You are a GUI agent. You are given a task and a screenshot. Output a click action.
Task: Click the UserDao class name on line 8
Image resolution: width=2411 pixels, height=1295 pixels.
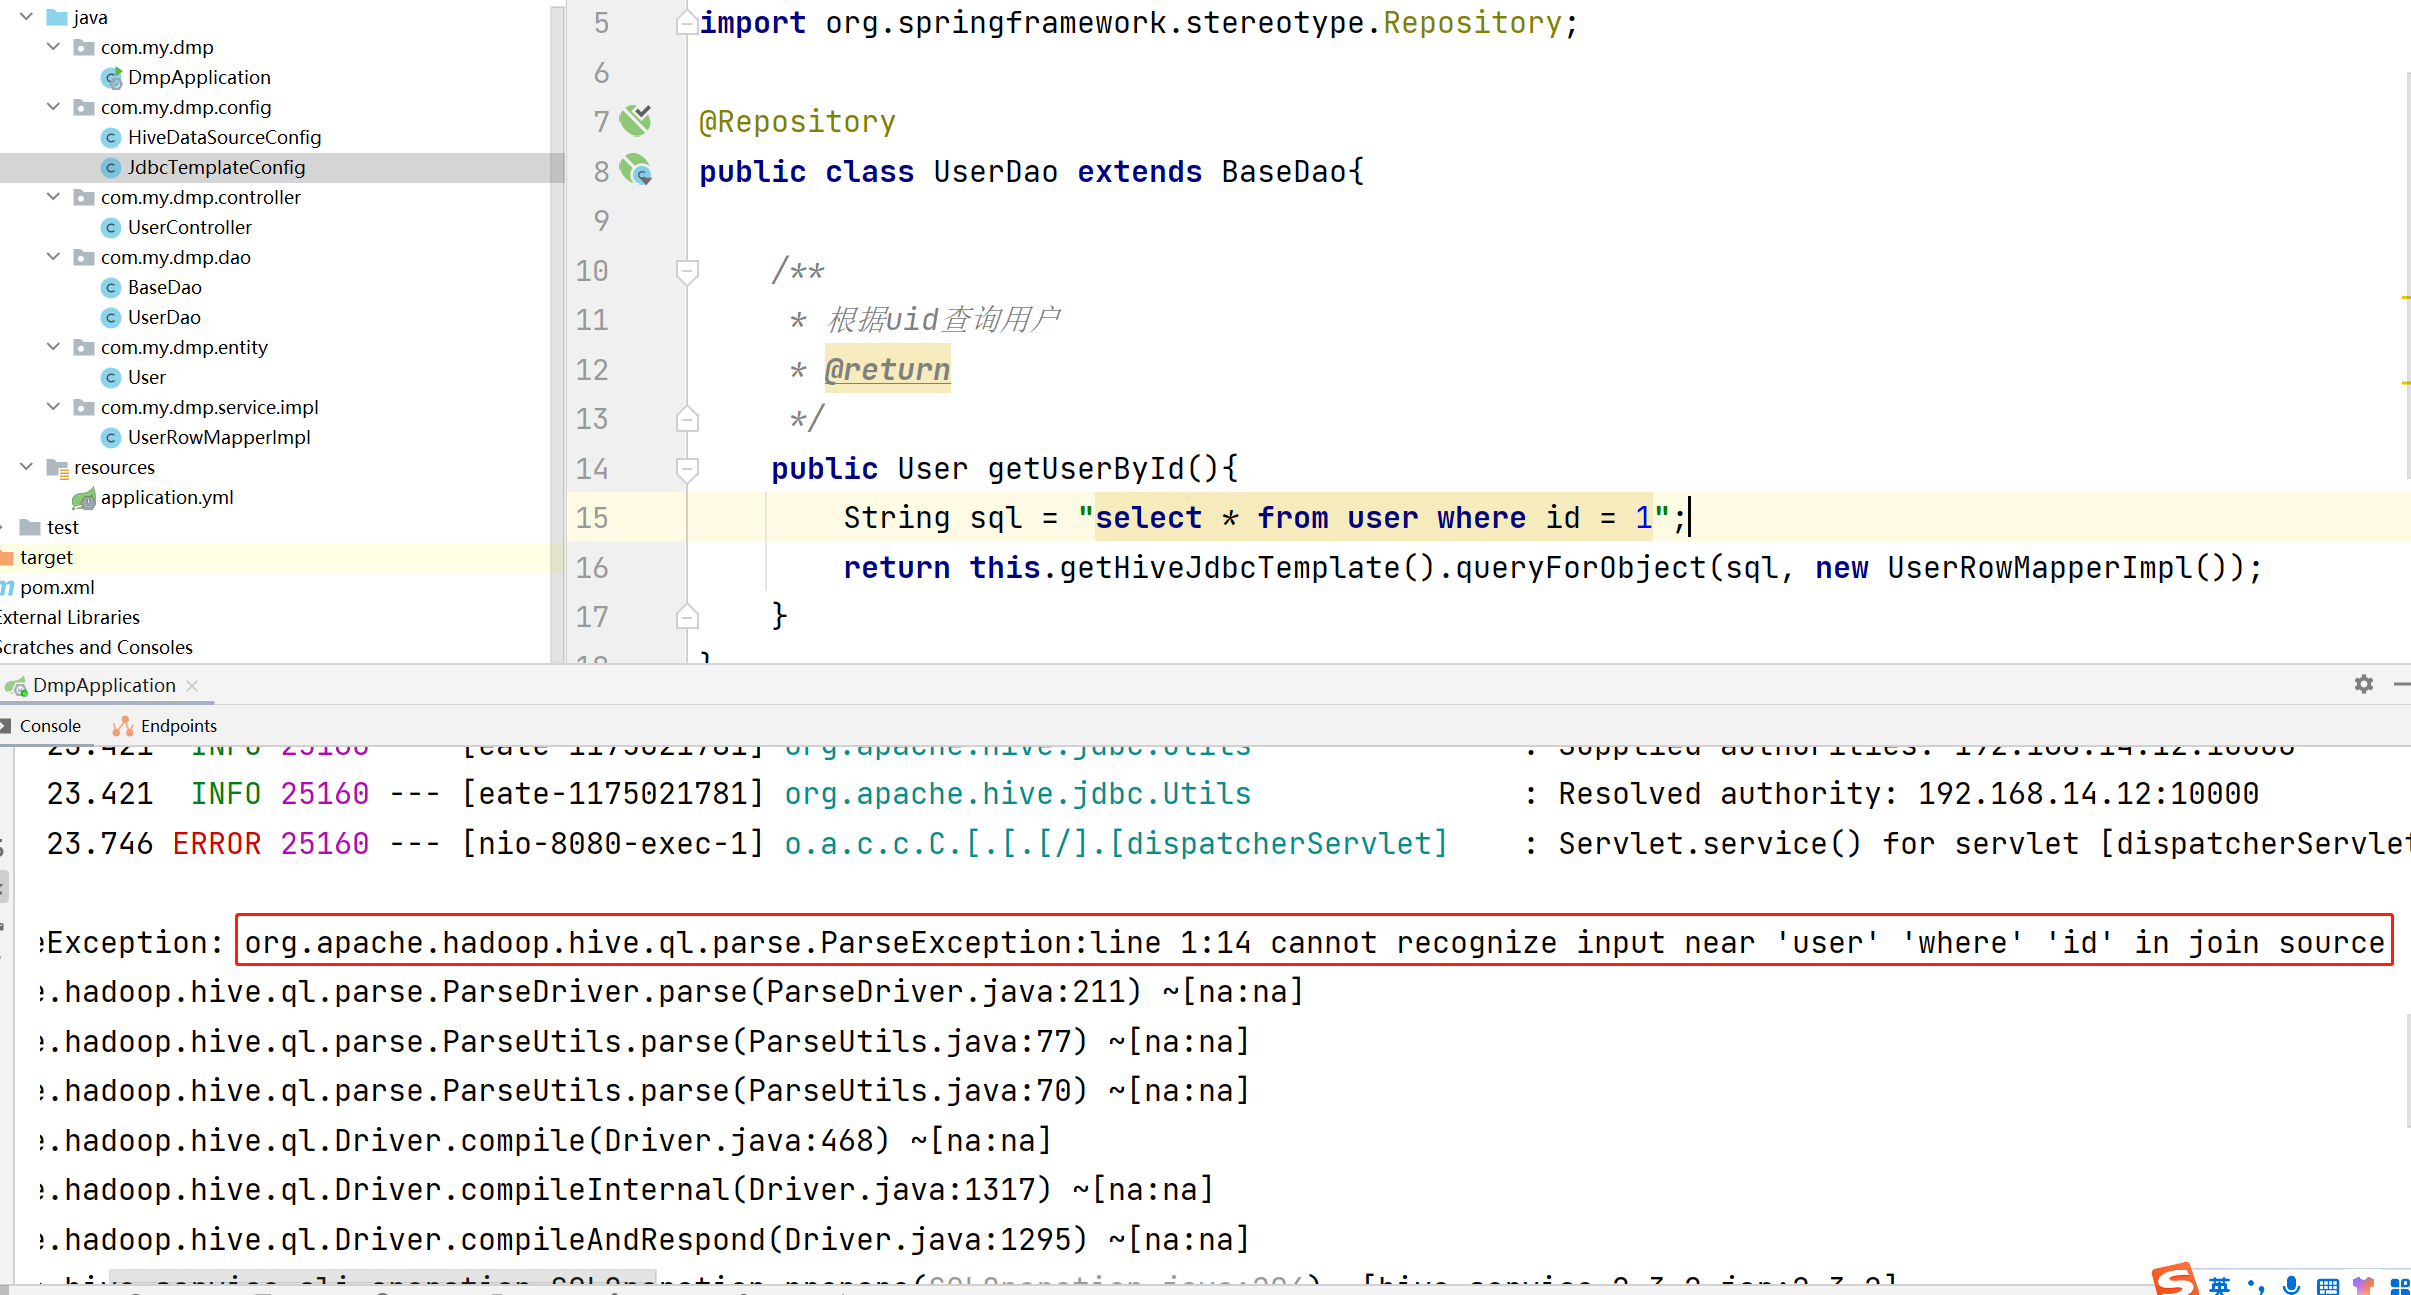(x=995, y=172)
